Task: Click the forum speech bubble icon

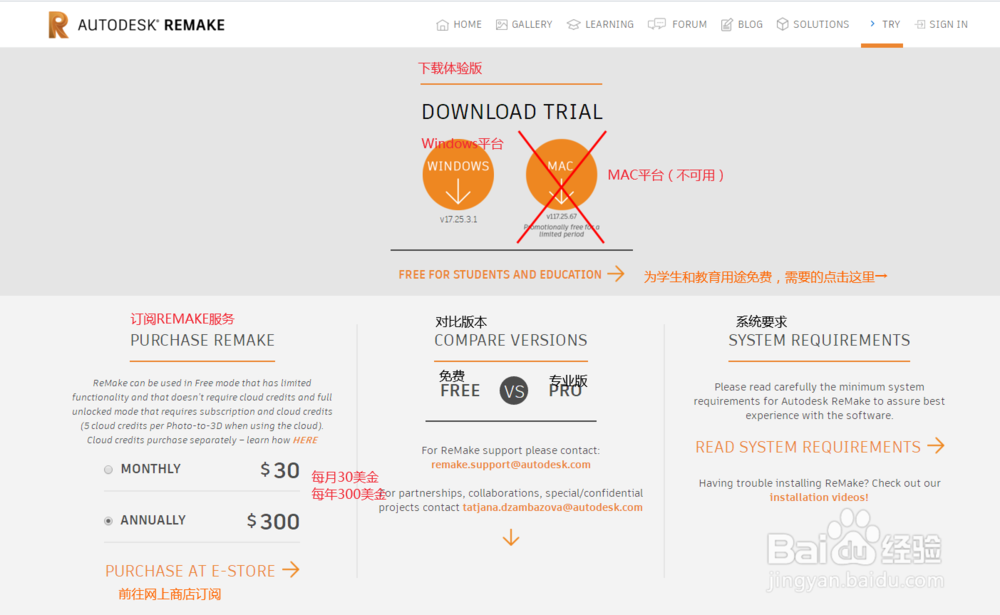Action: [656, 24]
